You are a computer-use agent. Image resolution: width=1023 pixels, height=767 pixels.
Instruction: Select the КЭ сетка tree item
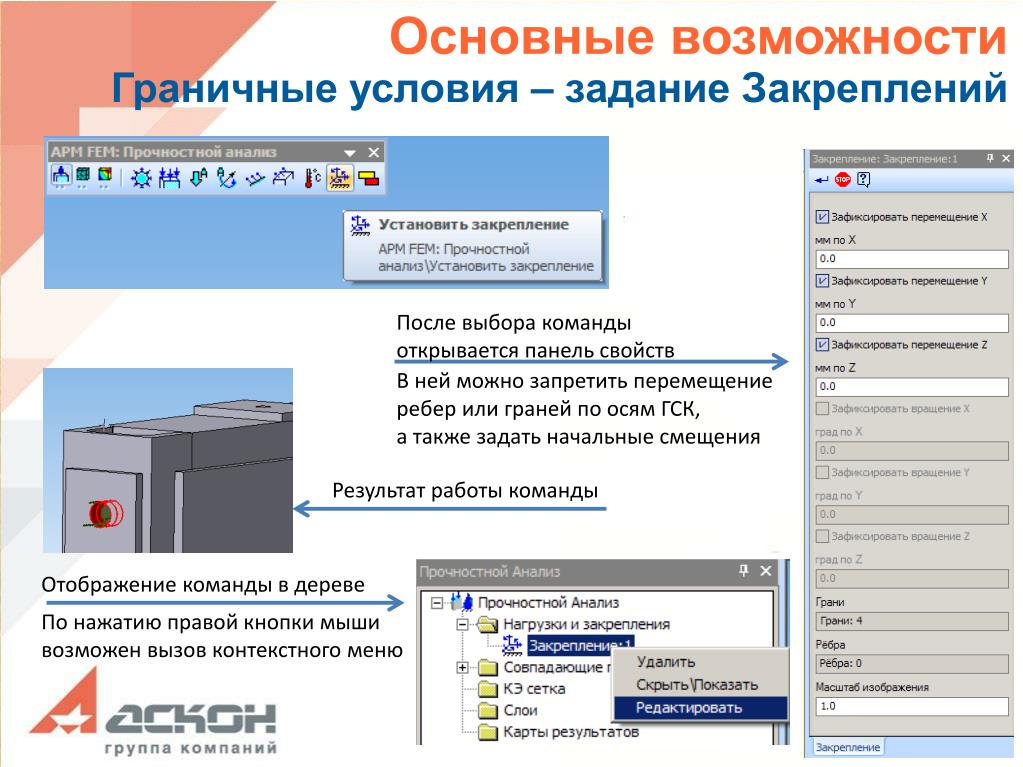pyautogui.click(x=534, y=689)
